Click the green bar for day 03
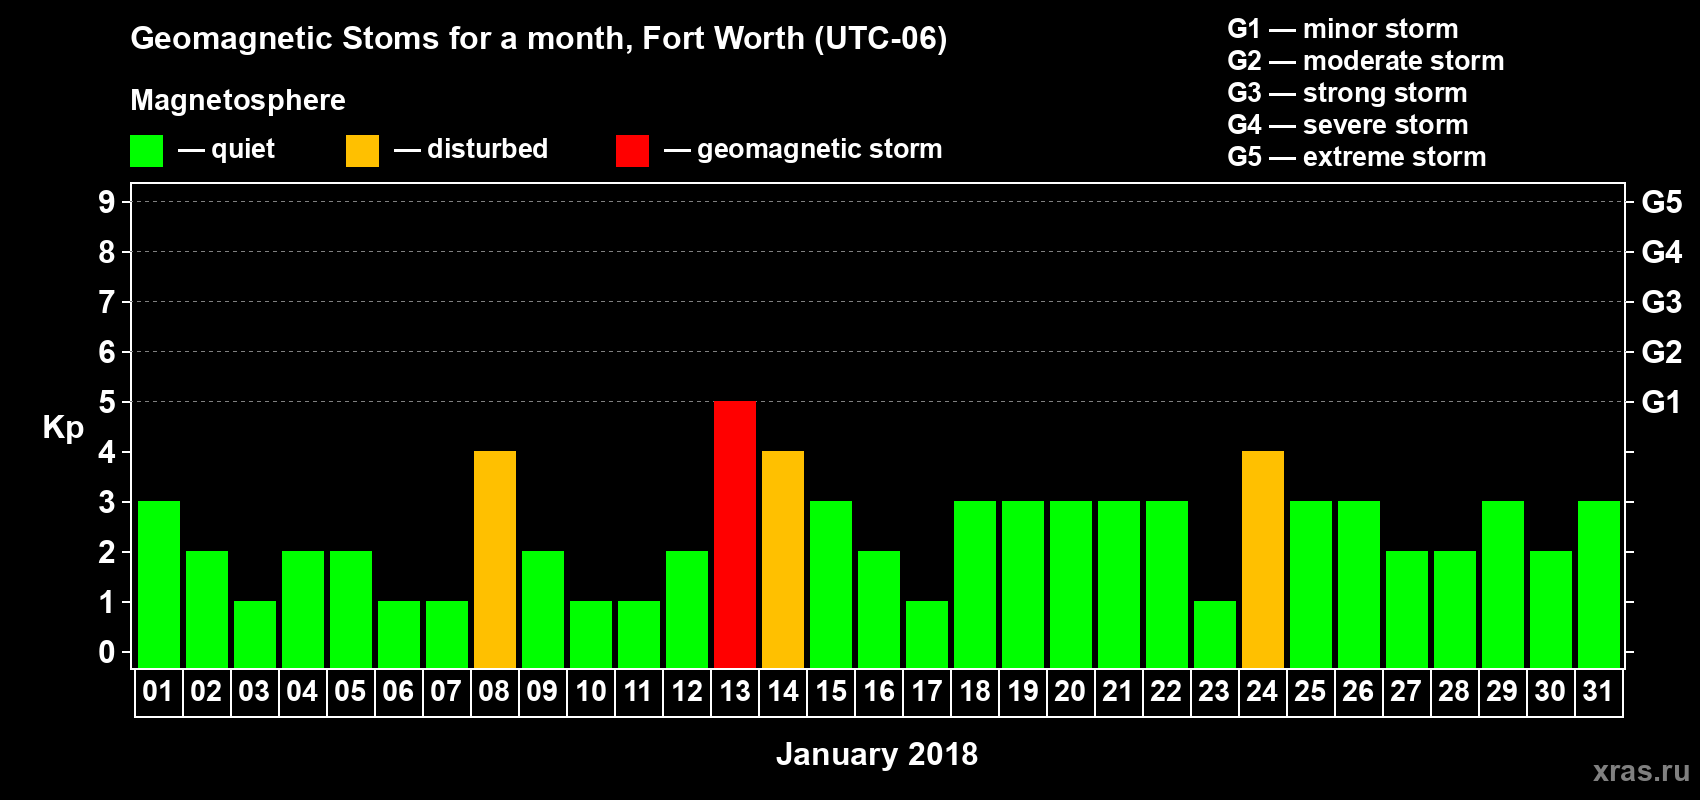Image resolution: width=1700 pixels, height=800 pixels. pyautogui.click(x=255, y=634)
